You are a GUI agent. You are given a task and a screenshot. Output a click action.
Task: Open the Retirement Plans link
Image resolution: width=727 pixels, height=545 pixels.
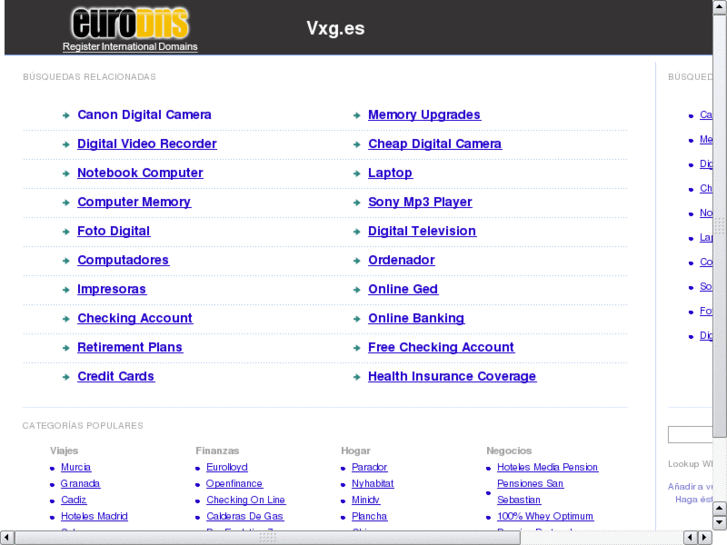tap(130, 347)
